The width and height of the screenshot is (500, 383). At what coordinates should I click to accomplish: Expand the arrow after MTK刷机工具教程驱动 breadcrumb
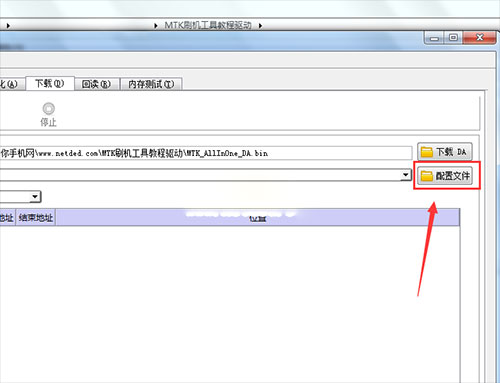coord(260,26)
